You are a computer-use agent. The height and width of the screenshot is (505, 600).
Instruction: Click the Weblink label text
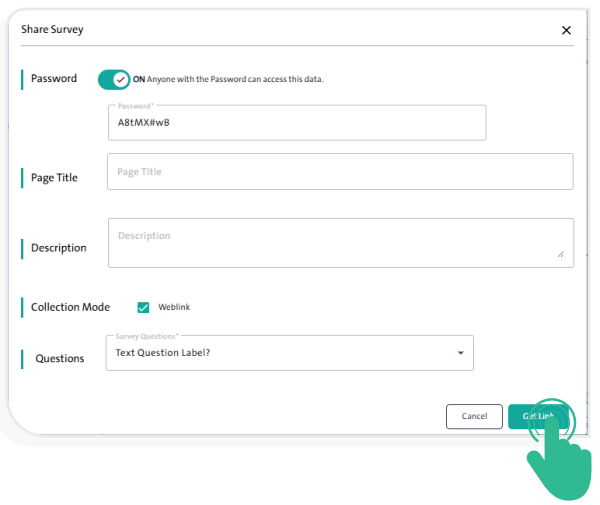[174, 307]
